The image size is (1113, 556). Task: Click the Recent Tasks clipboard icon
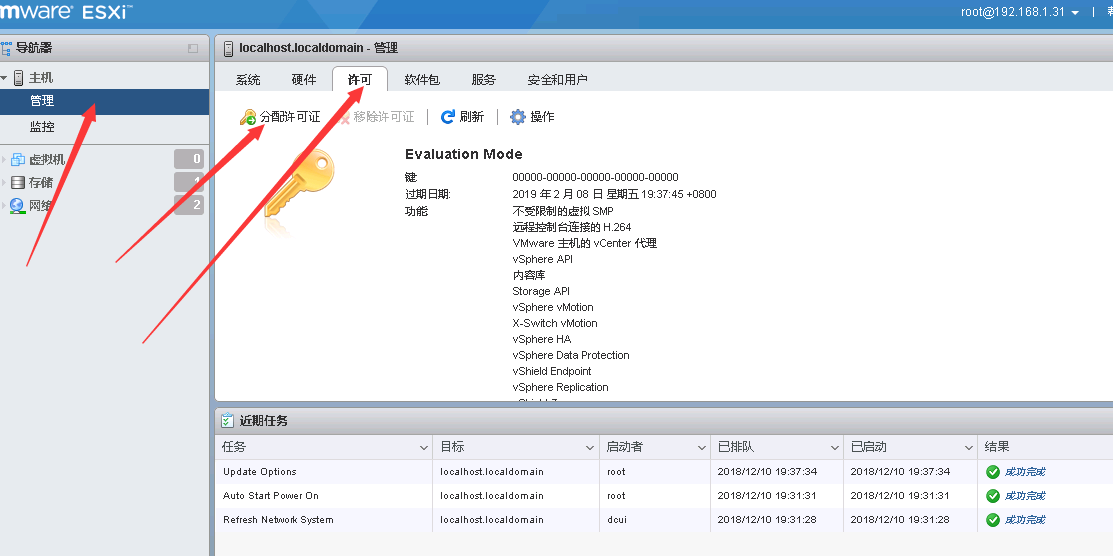click(x=227, y=420)
